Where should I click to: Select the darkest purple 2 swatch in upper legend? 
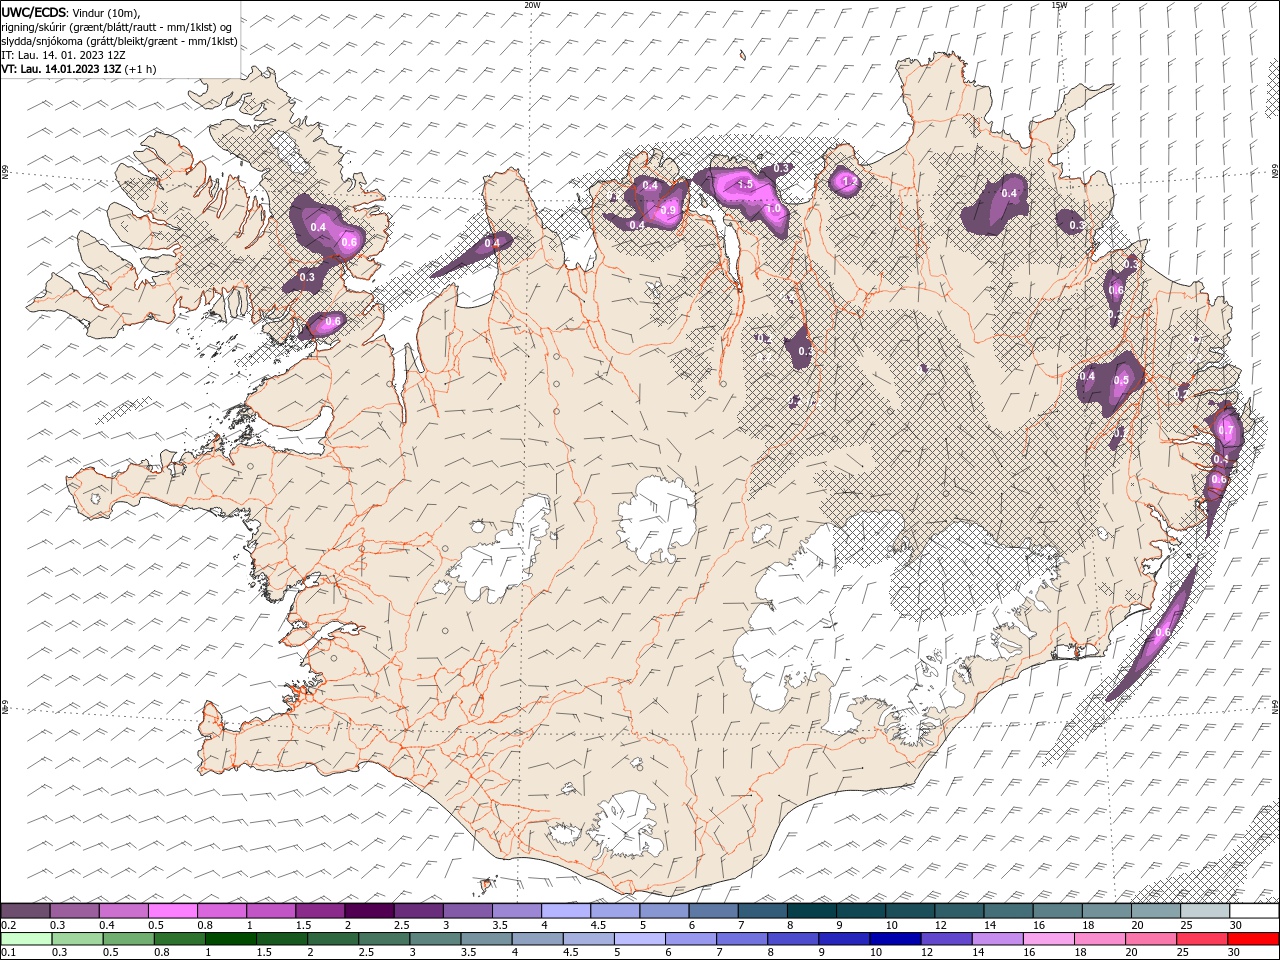[x=368, y=911]
